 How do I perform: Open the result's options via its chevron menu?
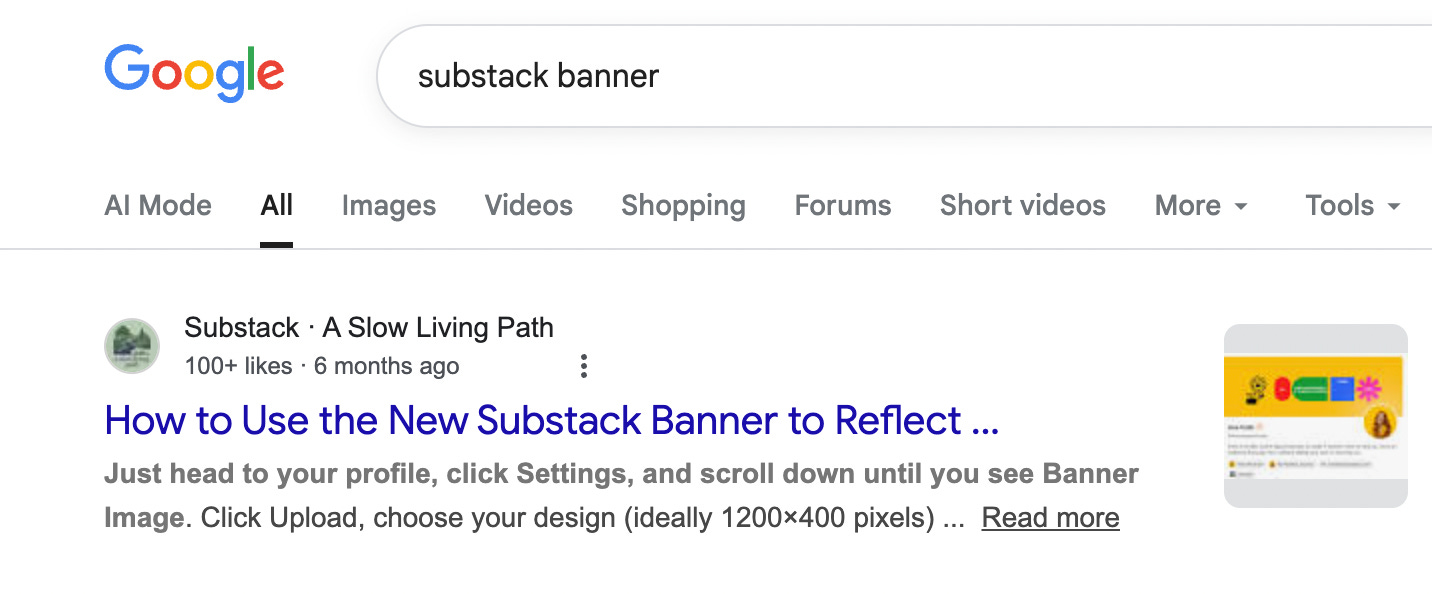(583, 367)
